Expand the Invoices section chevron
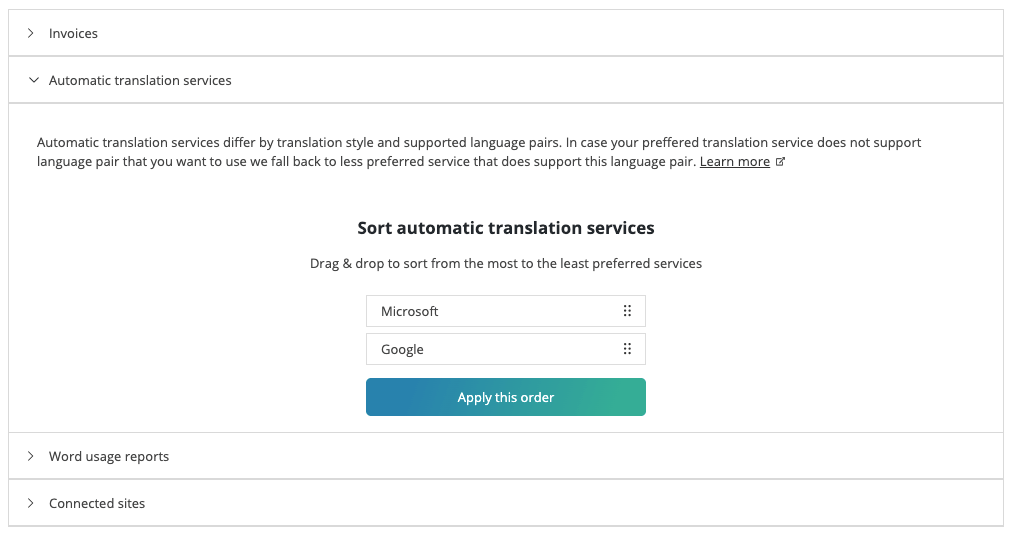Viewport: 1012px width, 538px height. pyautogui.click(x=30, y=33)
